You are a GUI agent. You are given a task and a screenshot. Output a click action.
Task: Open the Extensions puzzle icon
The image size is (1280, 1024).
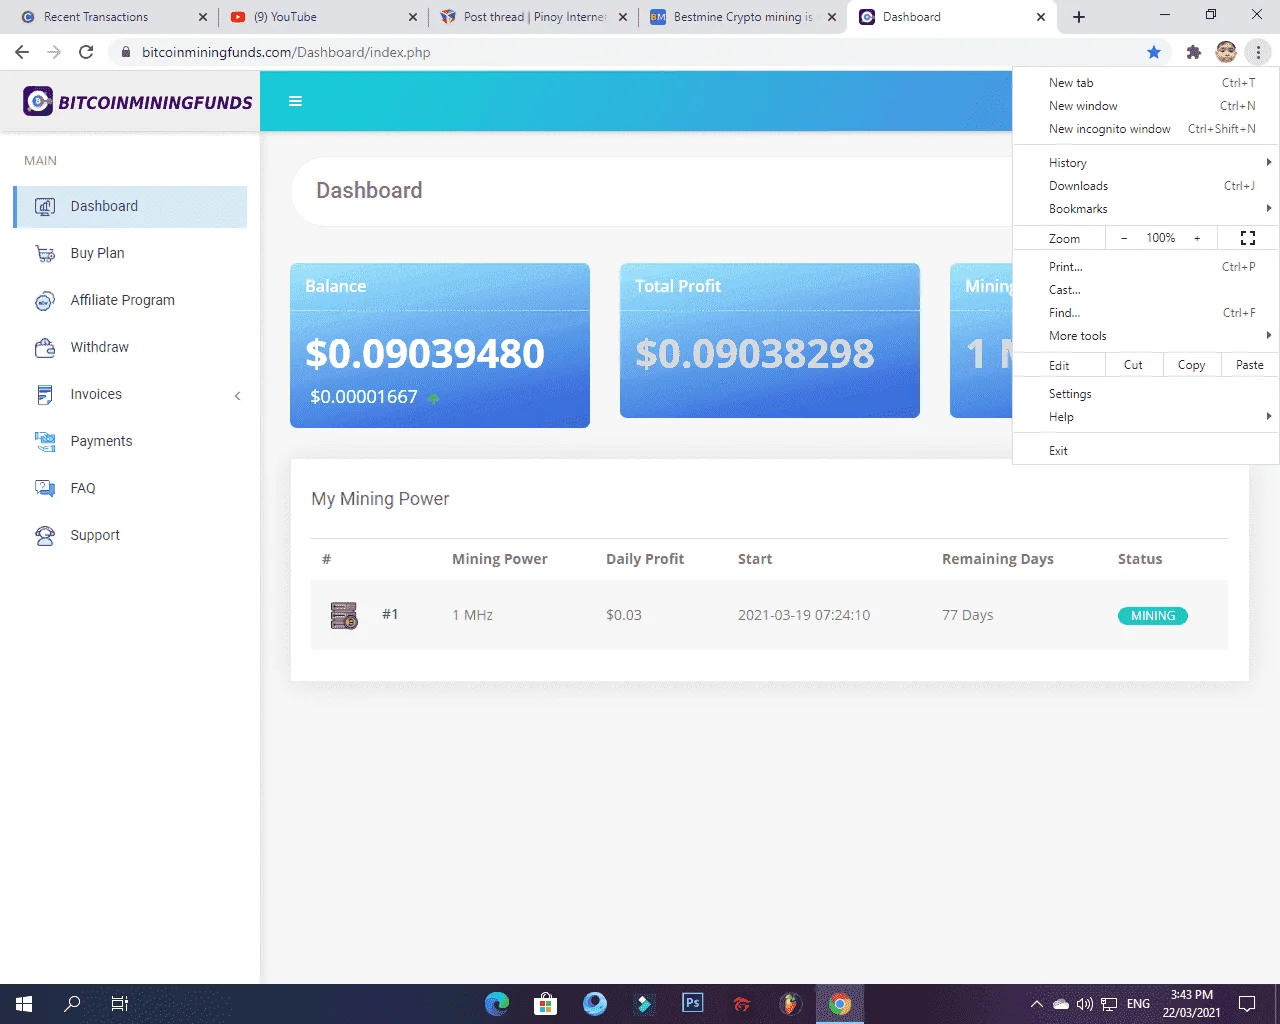pos(1193,52)
